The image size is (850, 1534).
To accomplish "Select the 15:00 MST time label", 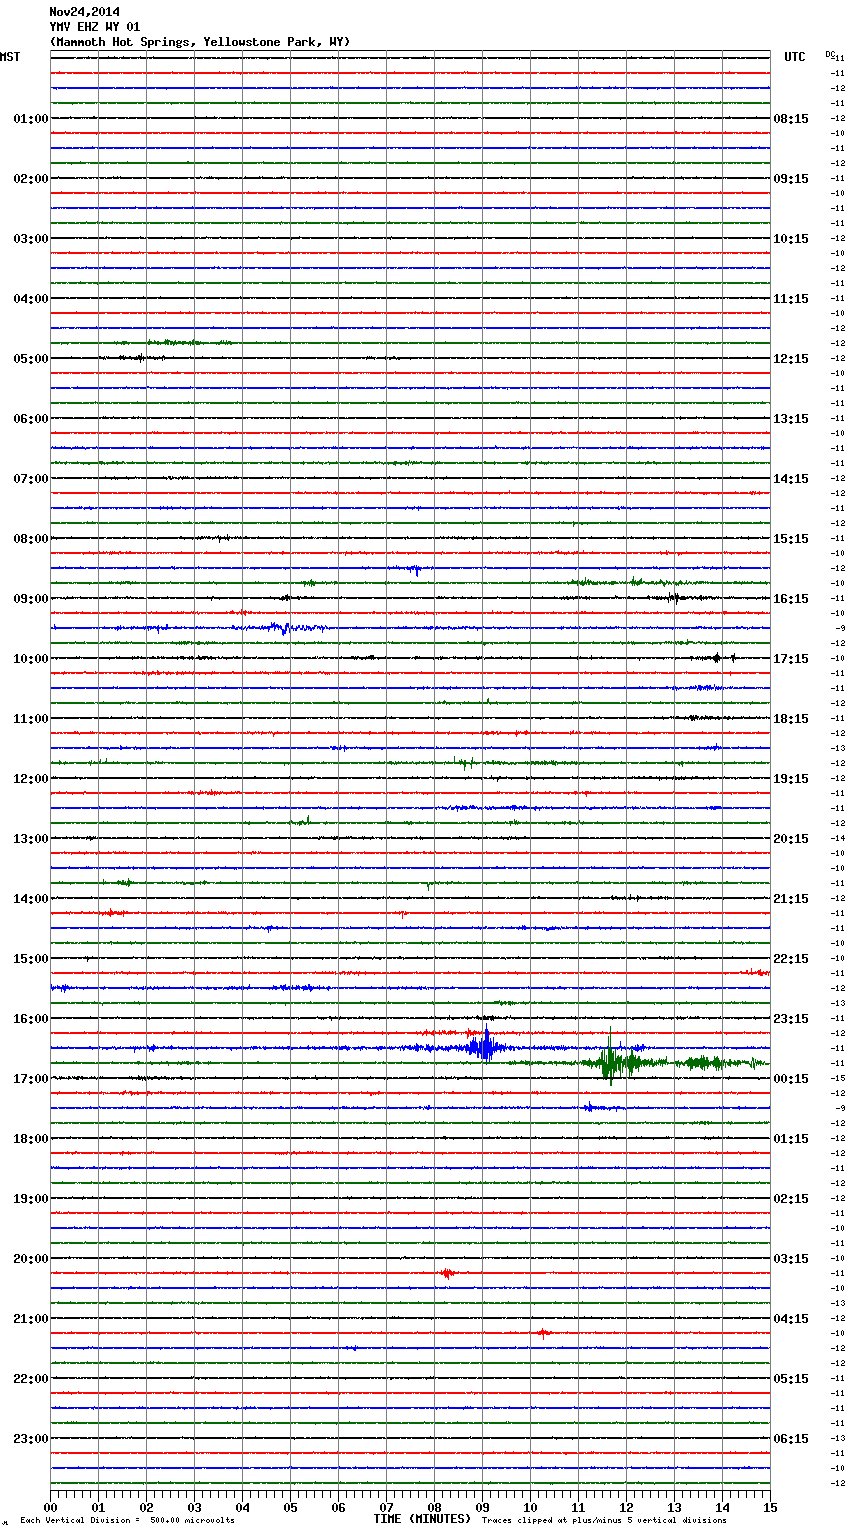I will (30, 959).
